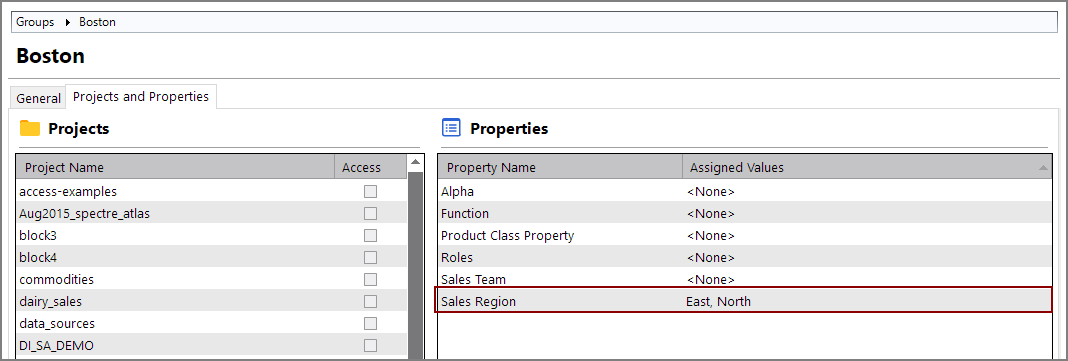Select the Projects and Properties tab

pos(141,97)
